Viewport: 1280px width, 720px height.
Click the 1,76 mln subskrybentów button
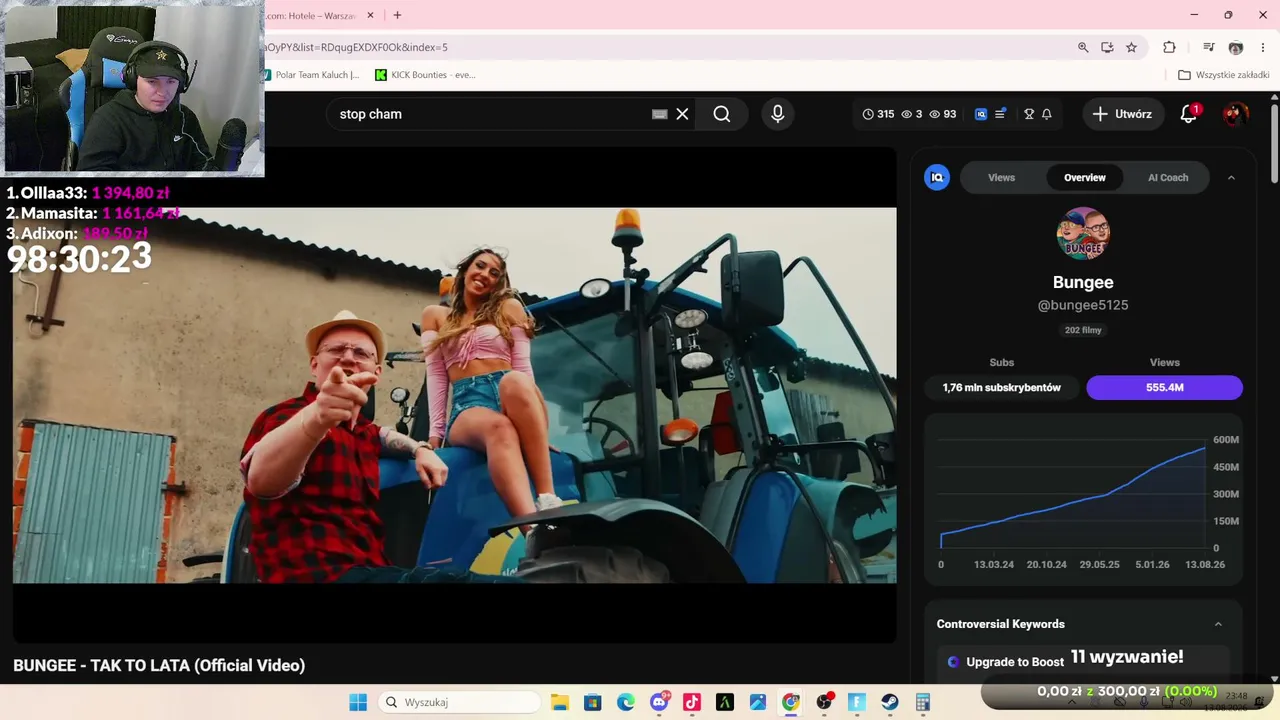[1001, 387]
